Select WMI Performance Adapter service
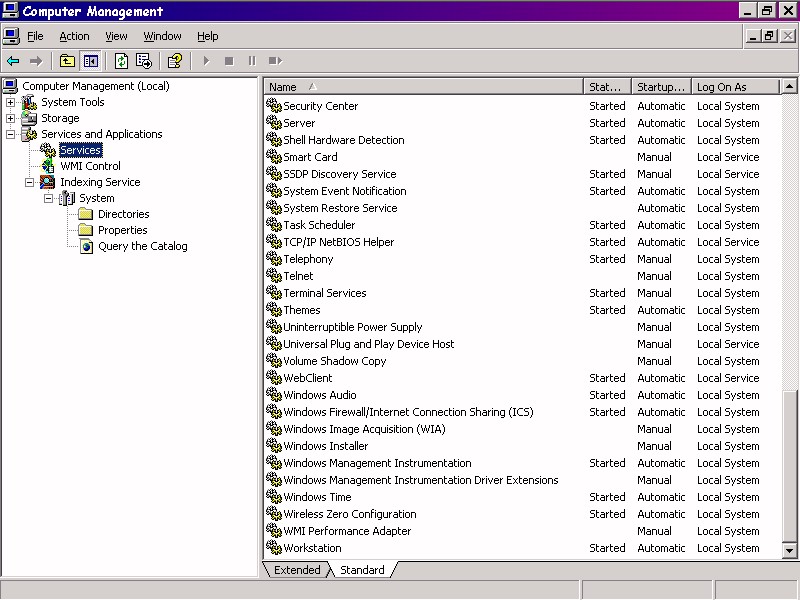Image resolution: width=800 pixels, height=600 pixels. pos(522,531)
